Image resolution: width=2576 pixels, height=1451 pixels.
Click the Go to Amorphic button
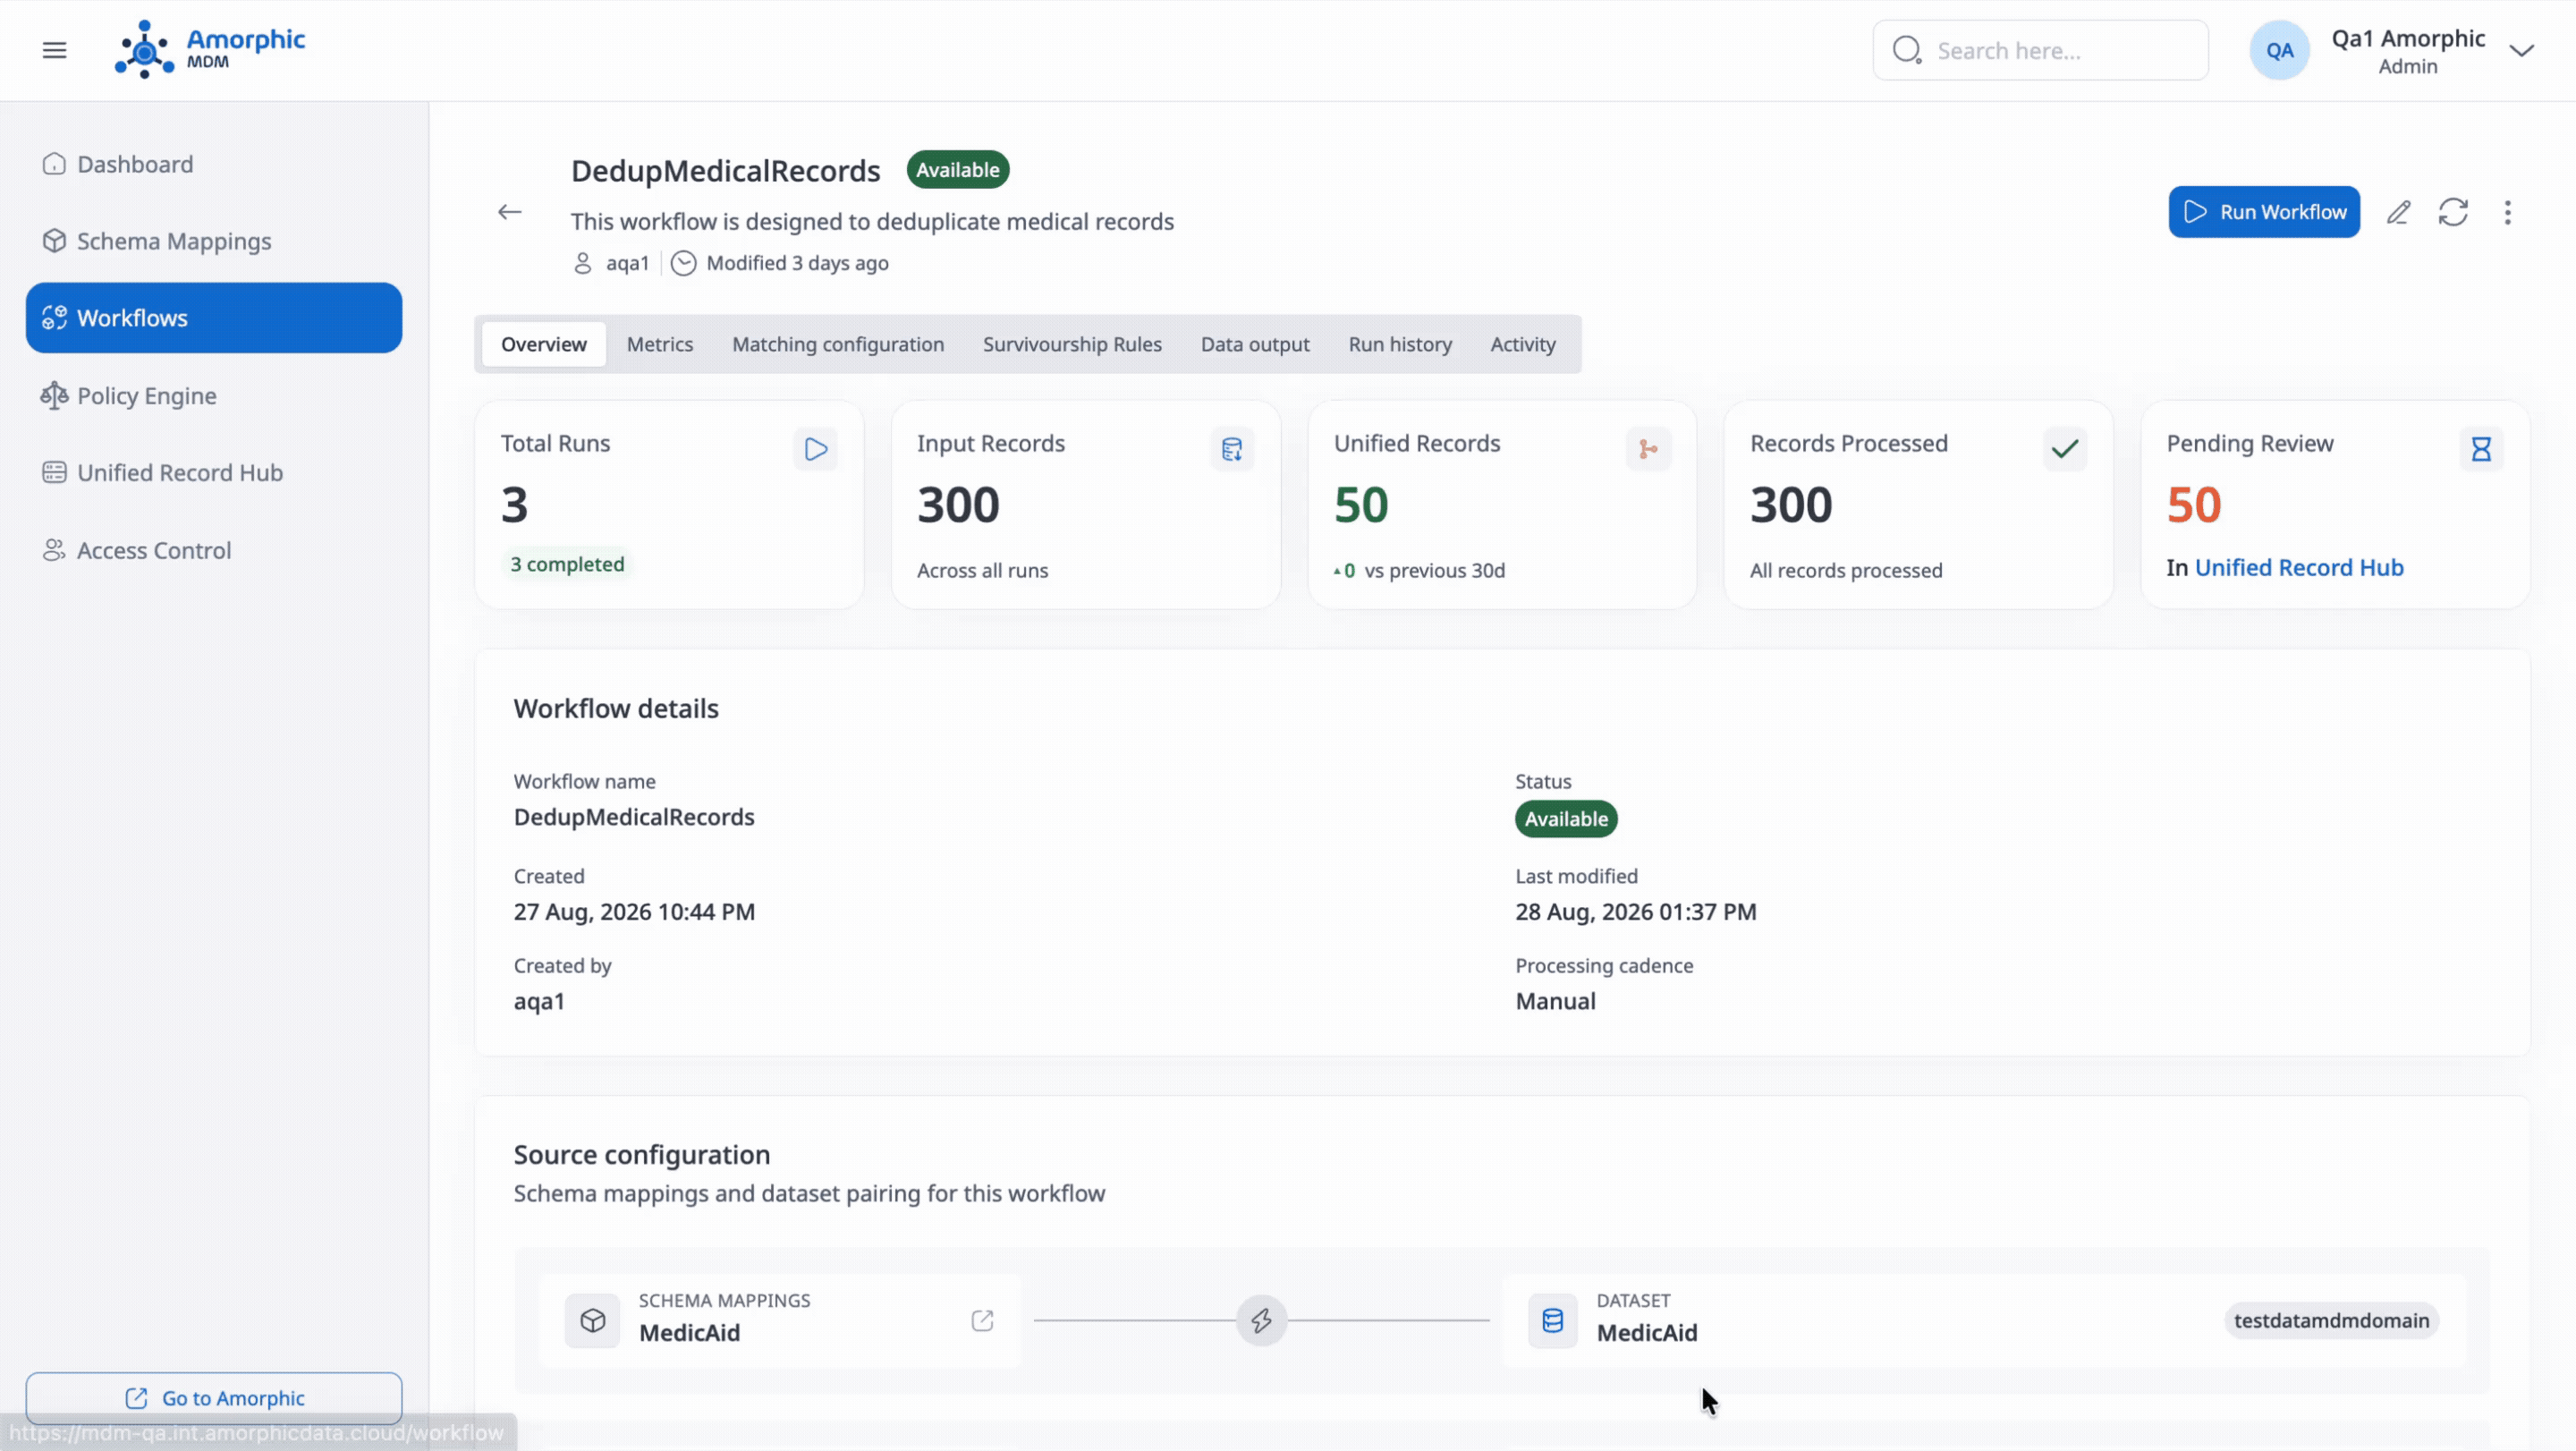tap(214, 1398)
